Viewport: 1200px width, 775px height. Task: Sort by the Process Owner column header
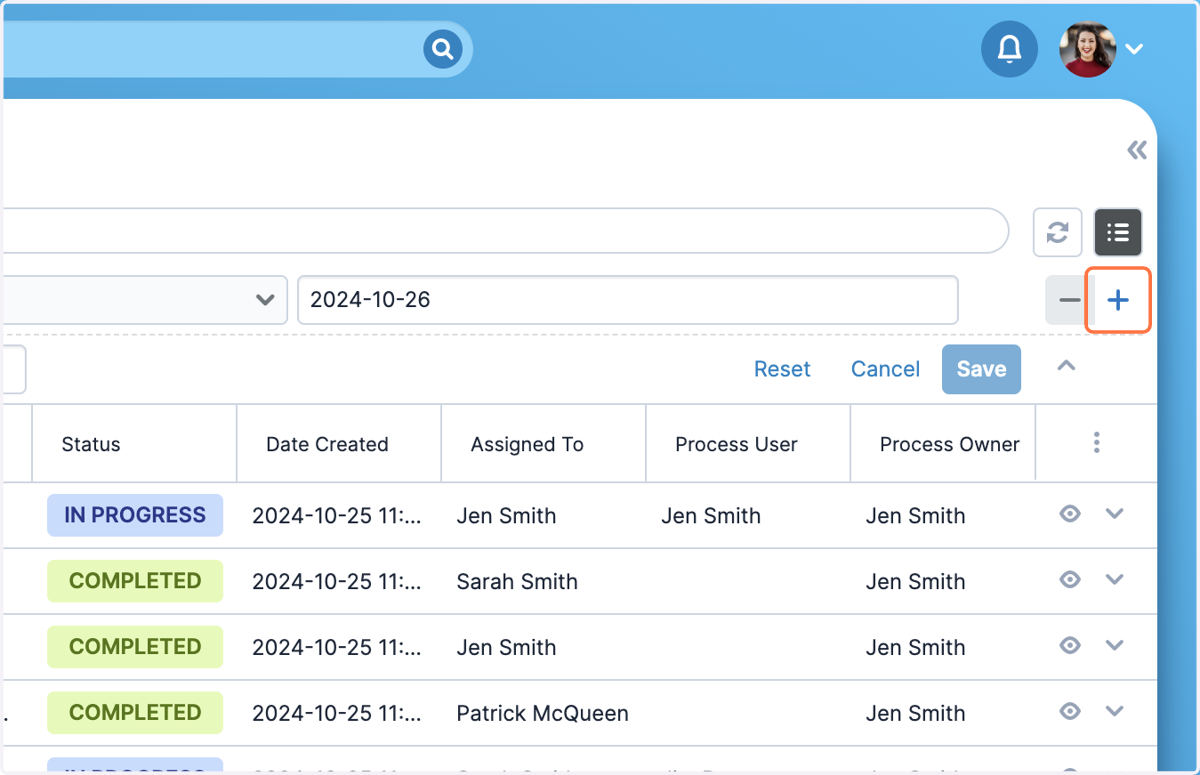[943, 444]
